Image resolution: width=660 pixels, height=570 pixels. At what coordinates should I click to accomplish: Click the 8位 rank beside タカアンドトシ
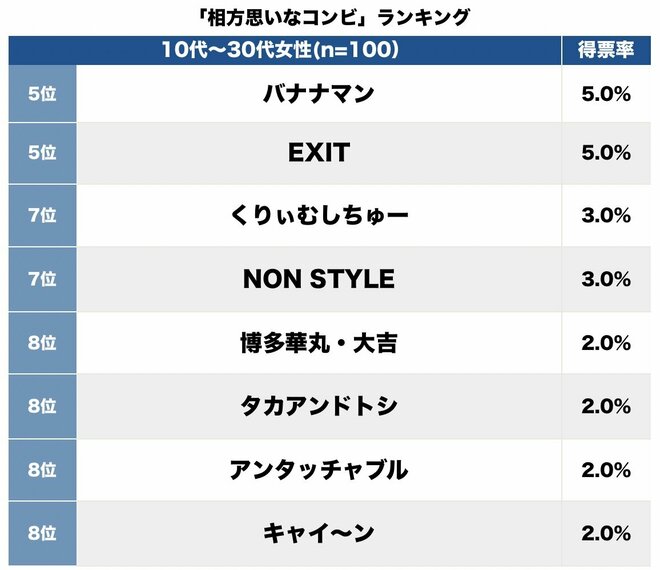pos(41,406)
